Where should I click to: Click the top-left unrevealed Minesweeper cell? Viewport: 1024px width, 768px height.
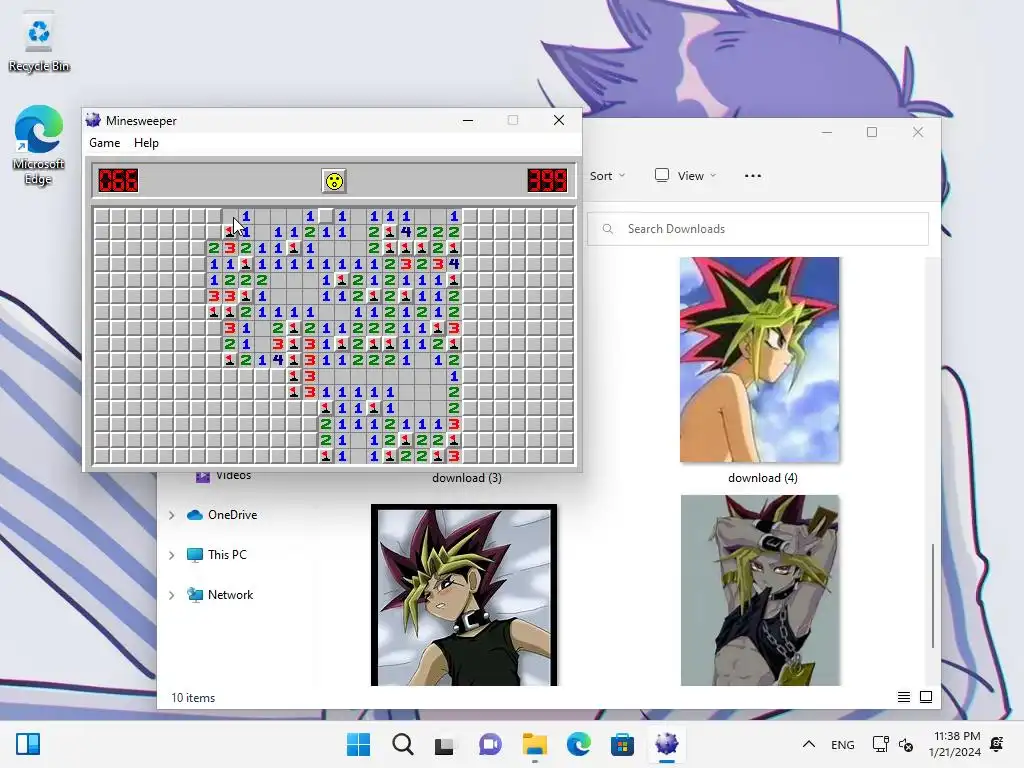102,216
